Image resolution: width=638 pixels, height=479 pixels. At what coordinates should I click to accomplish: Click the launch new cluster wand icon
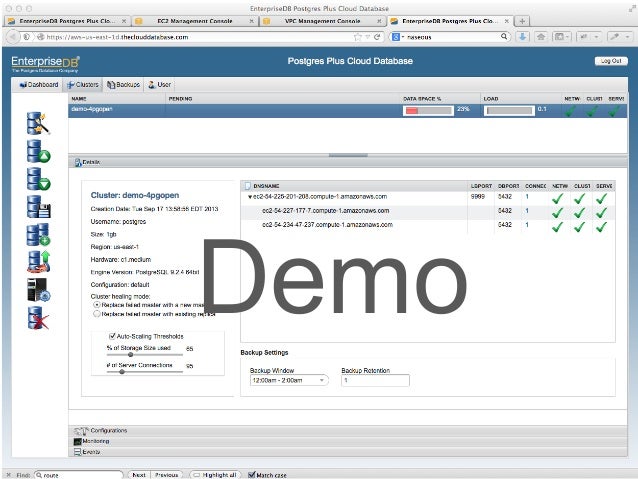(38, 124)
